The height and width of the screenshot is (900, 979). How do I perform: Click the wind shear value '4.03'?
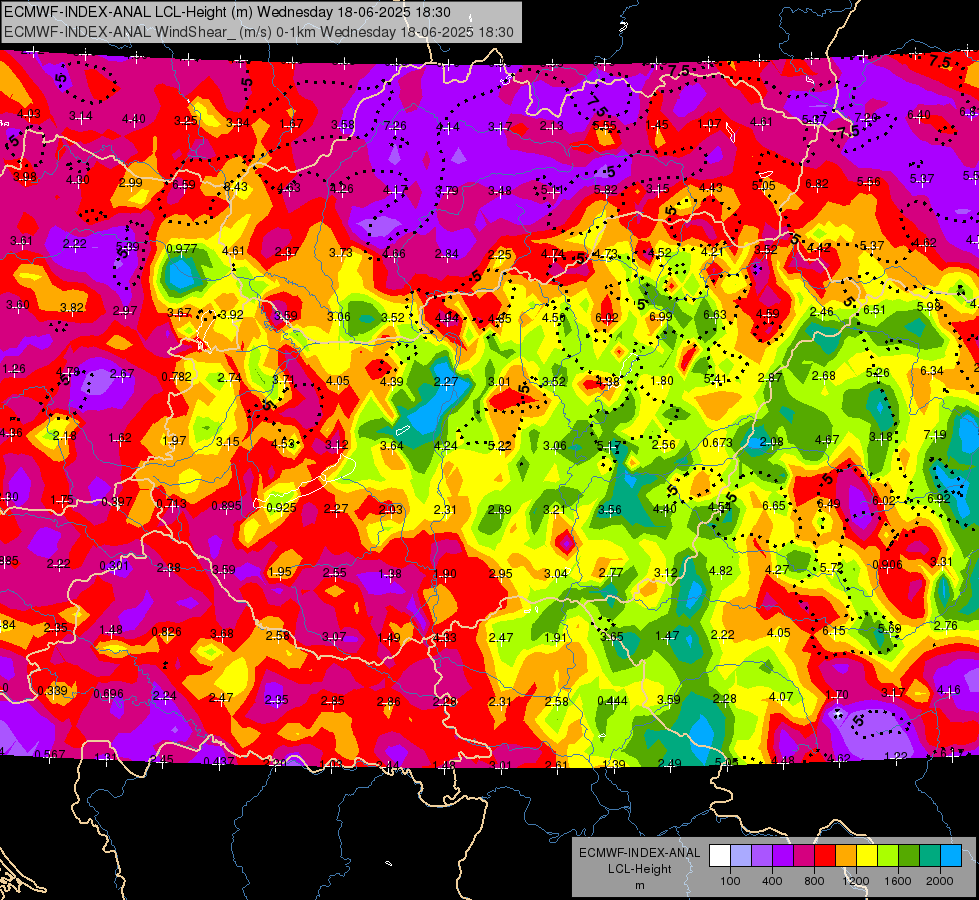28,114
